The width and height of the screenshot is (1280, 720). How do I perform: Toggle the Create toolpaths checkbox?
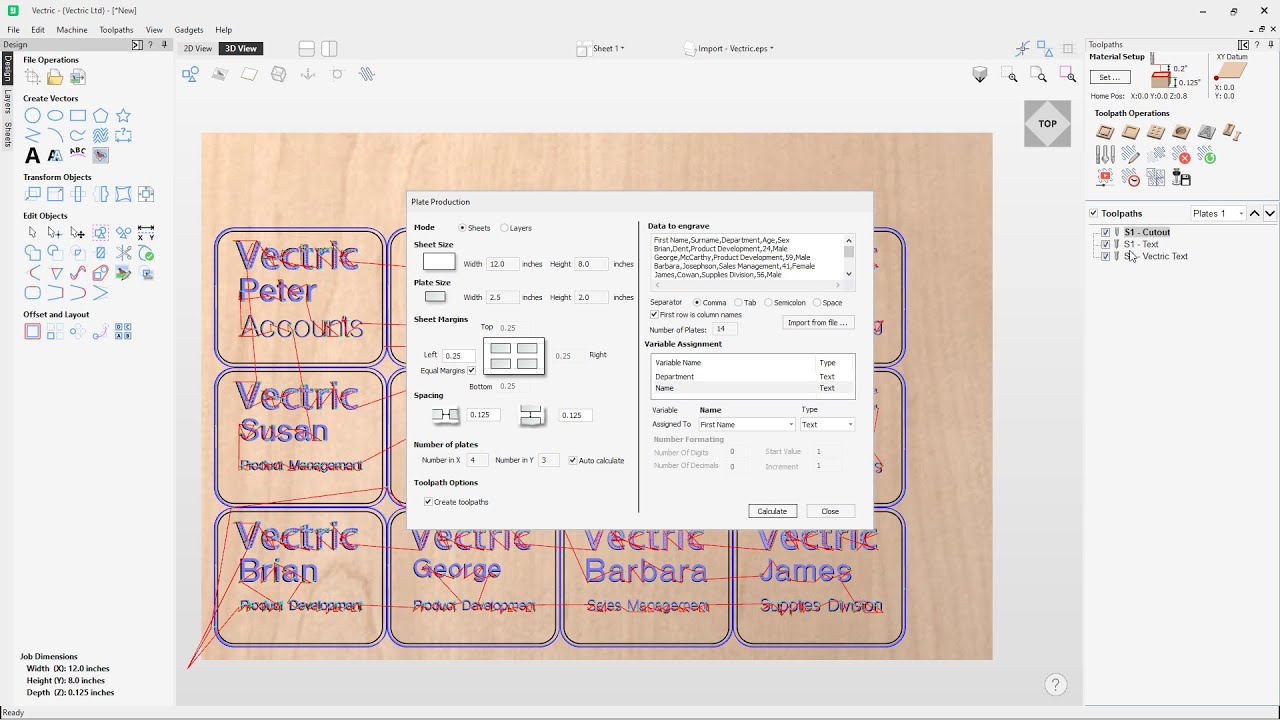click(428, 502)
